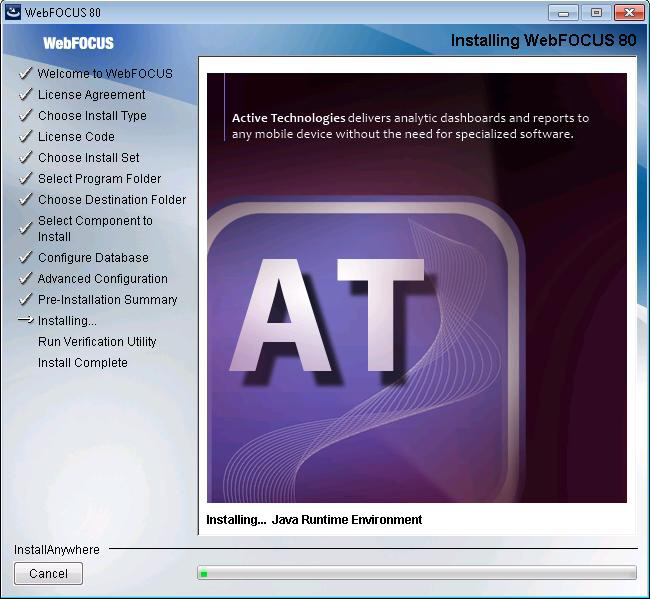Click the InstallAnywhere label
The width and height of the screenshot is (650, 599).
tap(56, 550)
